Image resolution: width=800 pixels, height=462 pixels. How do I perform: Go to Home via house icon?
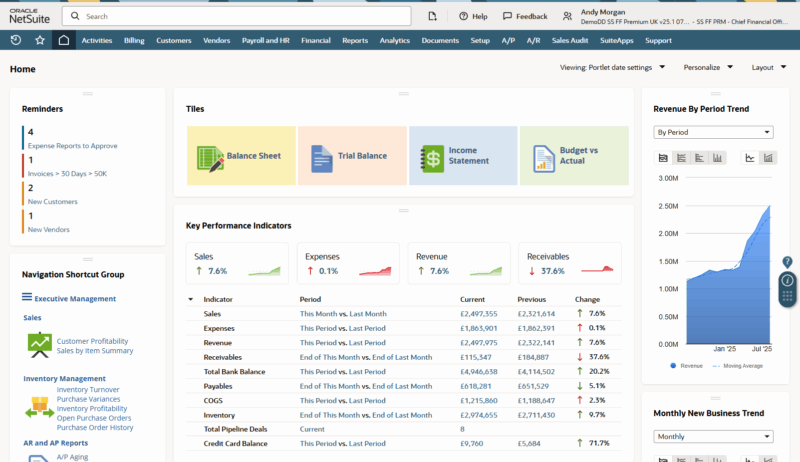[x=64, y=40]
